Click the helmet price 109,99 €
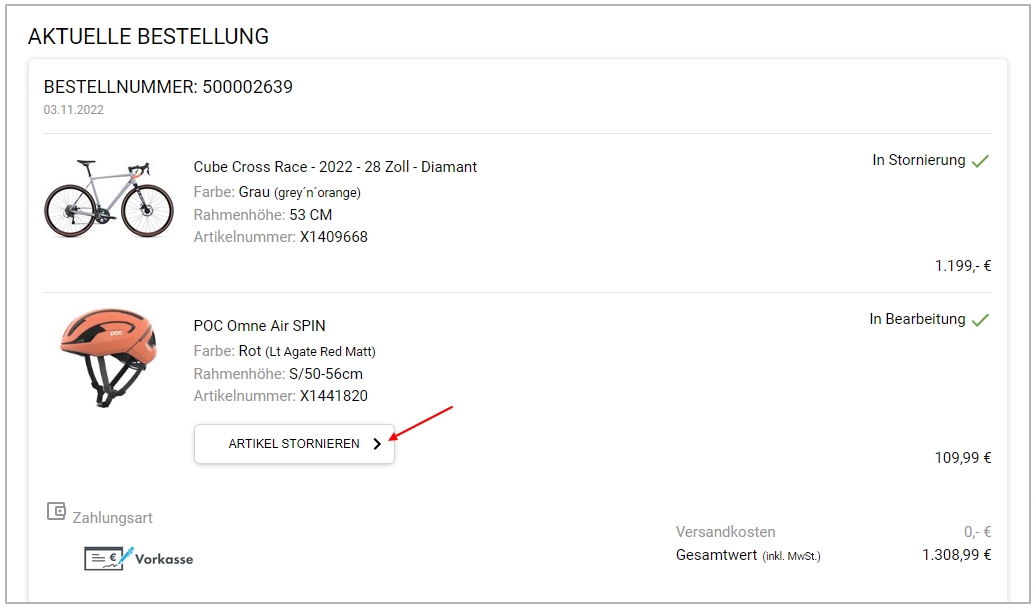1036x610 pixels. coord(963,458)
